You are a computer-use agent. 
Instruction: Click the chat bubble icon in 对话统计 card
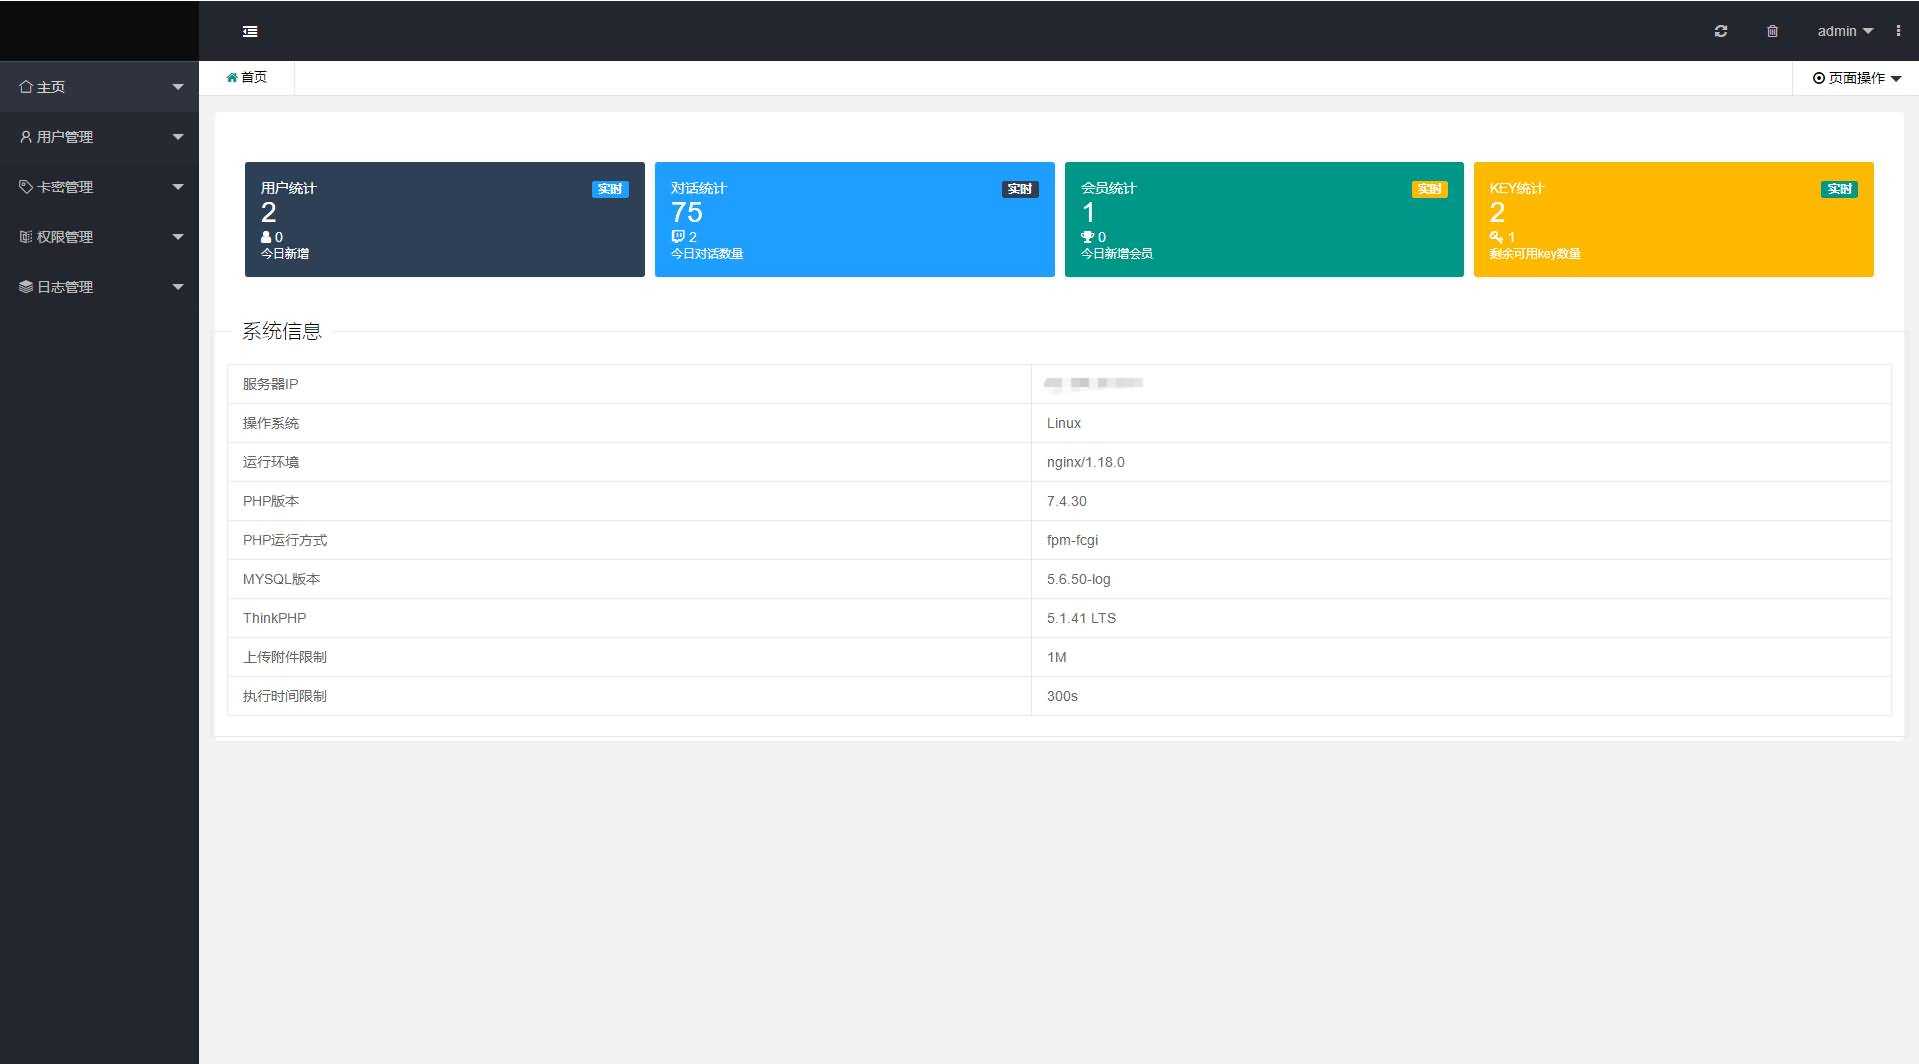click(678, 238)
